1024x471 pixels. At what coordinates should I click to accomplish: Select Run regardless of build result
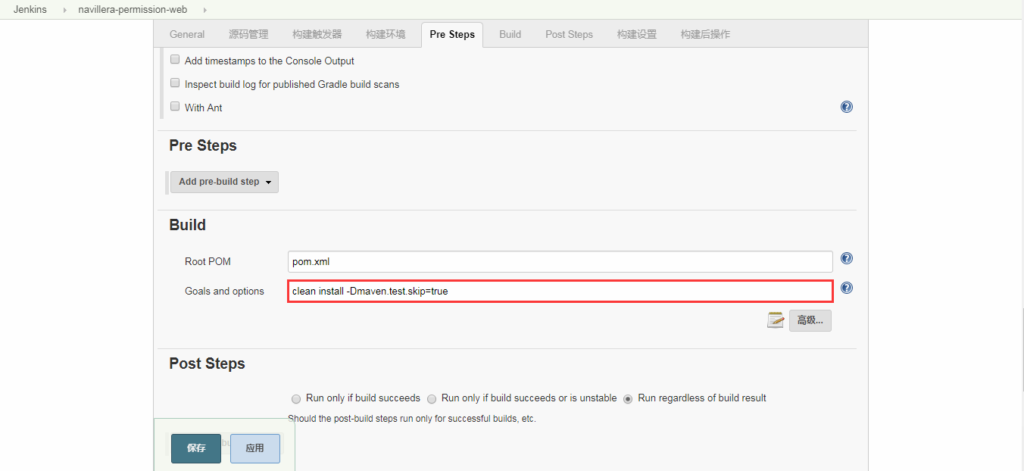628,398
